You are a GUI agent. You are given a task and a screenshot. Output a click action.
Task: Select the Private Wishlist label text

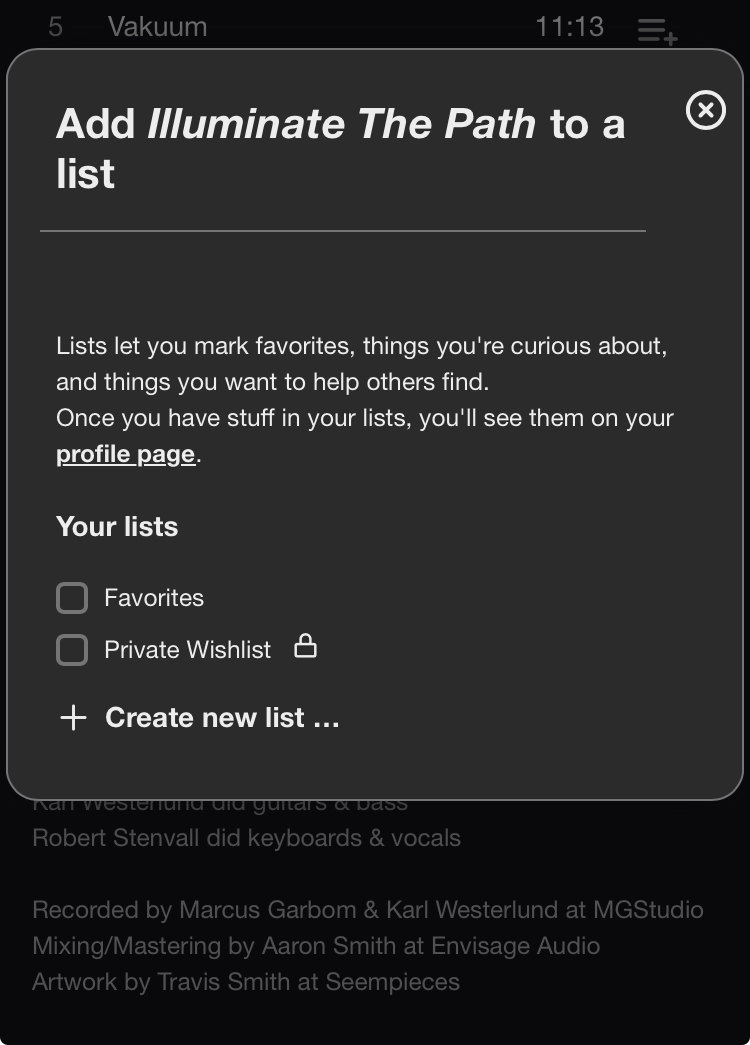click(x=187, y=650)
